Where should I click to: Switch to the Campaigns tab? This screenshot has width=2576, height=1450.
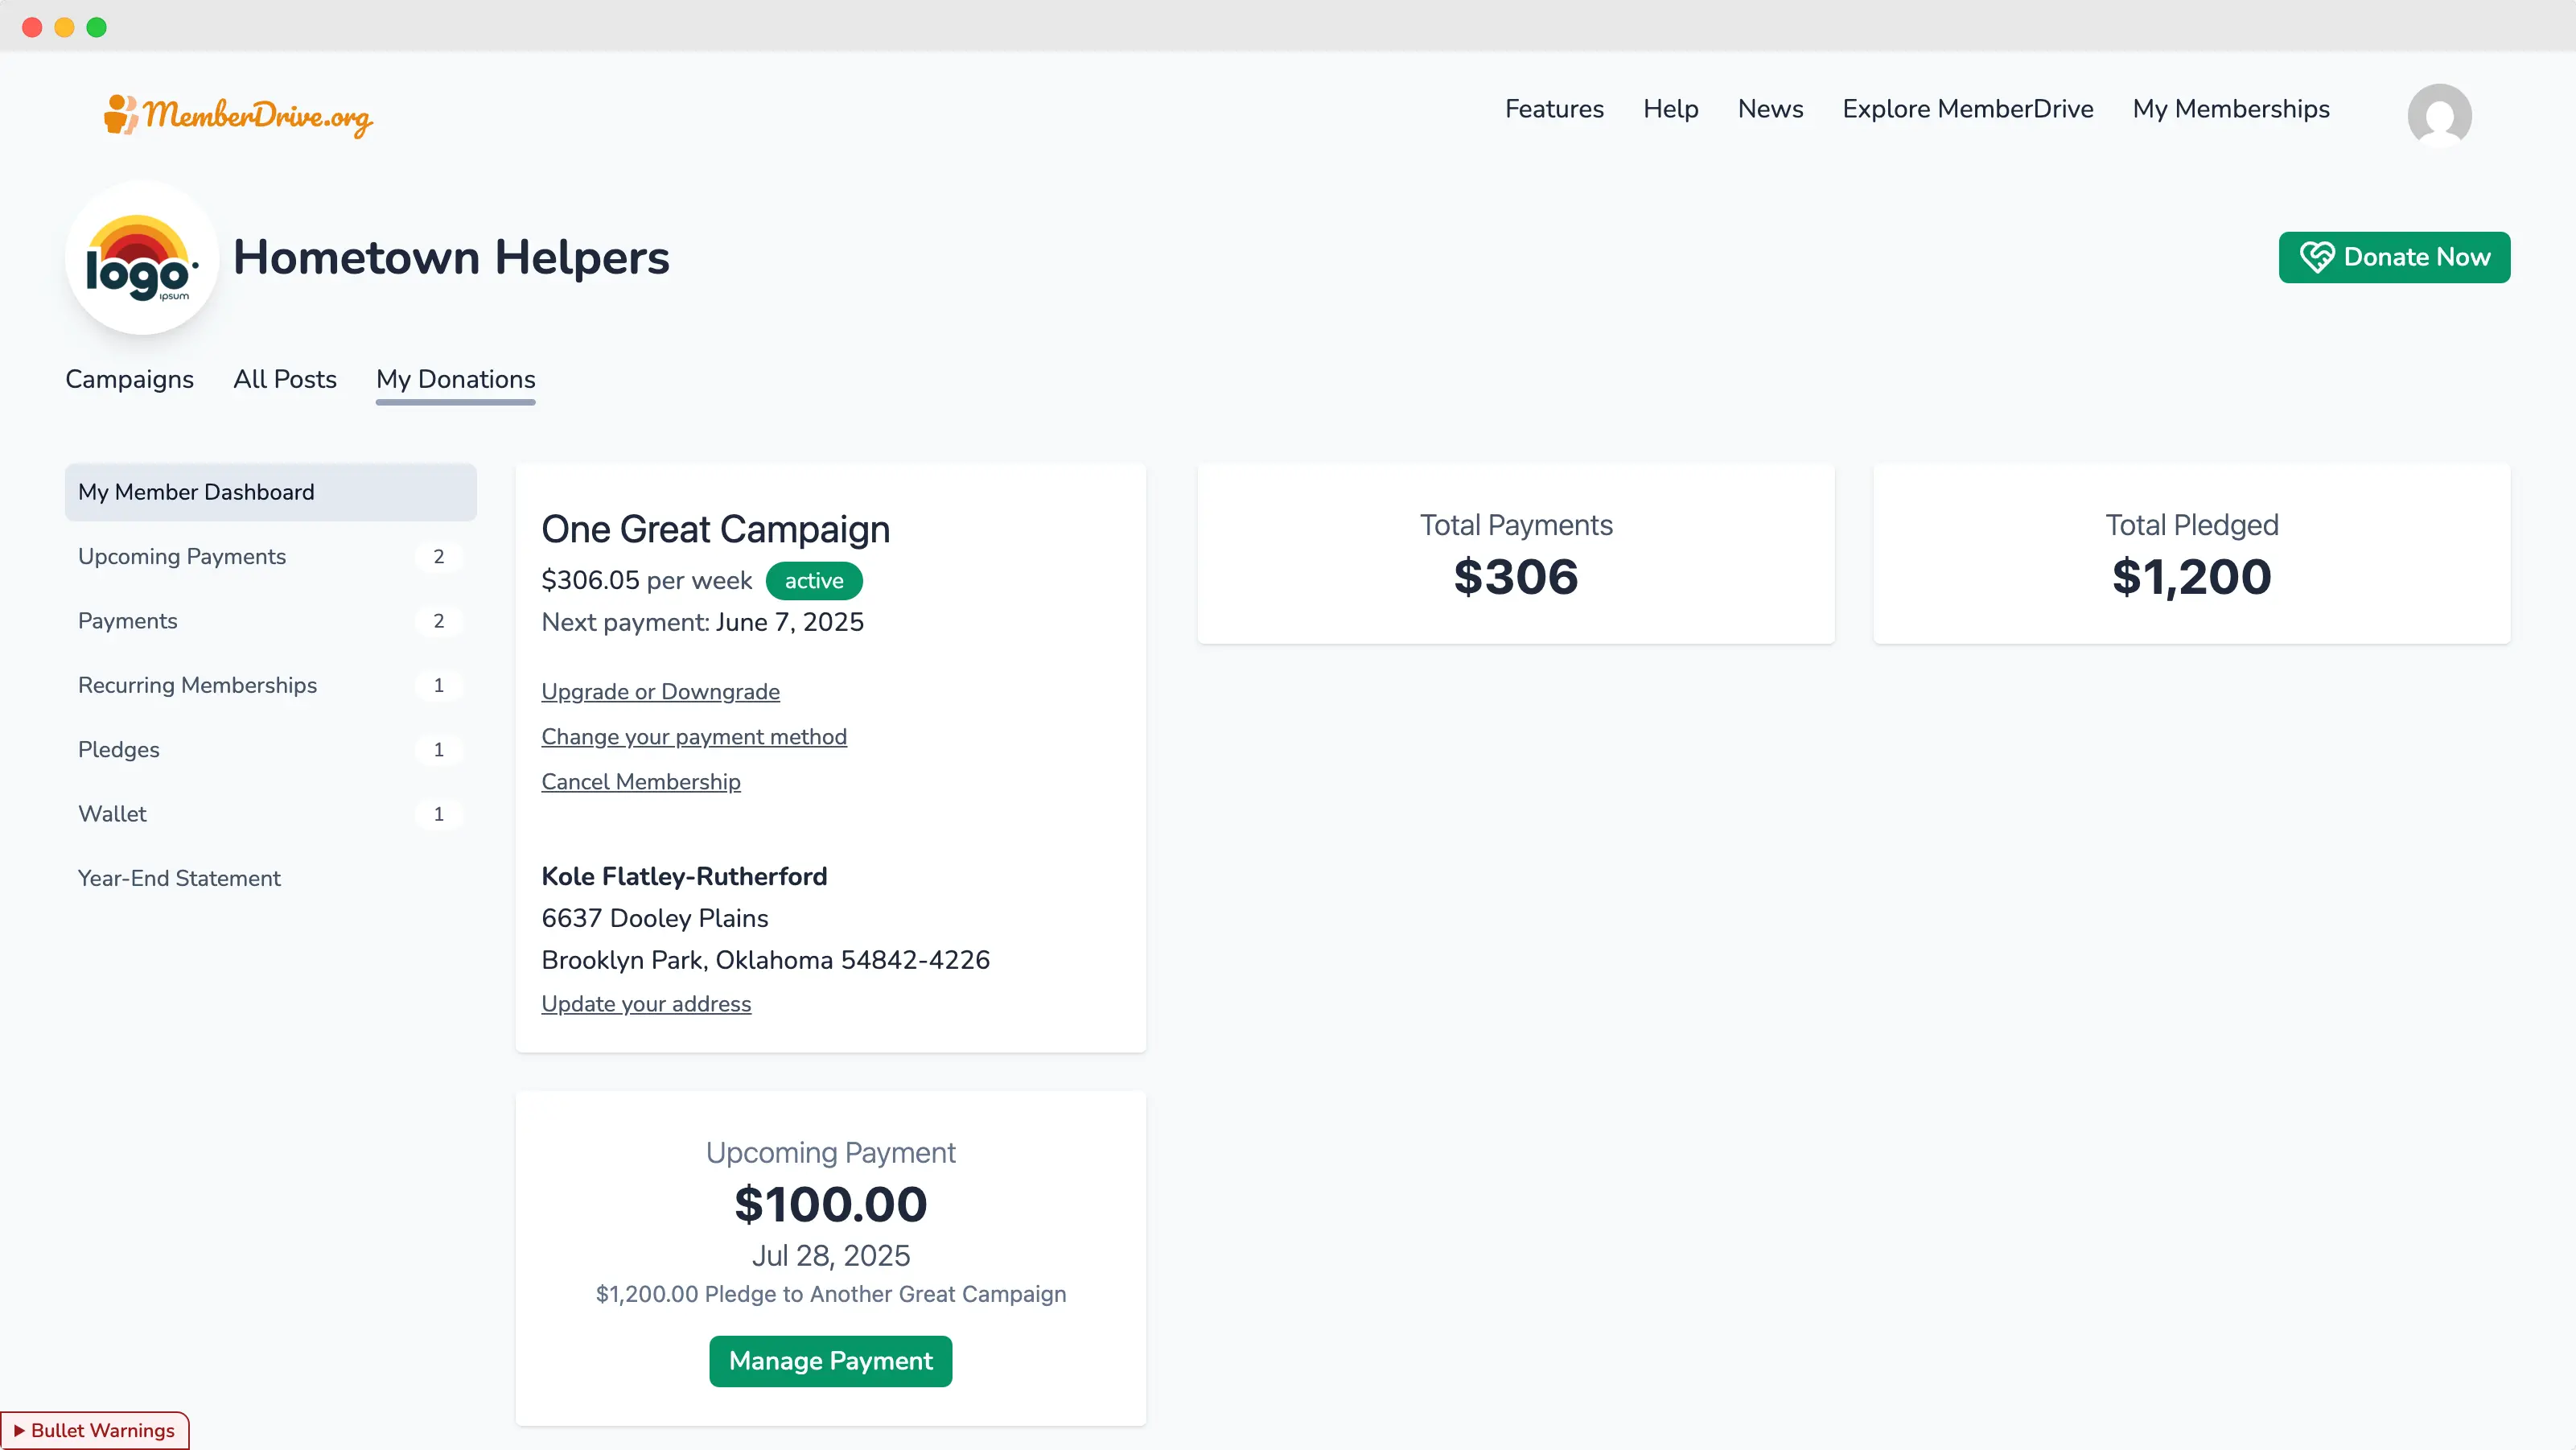click(x=129, y=379)
